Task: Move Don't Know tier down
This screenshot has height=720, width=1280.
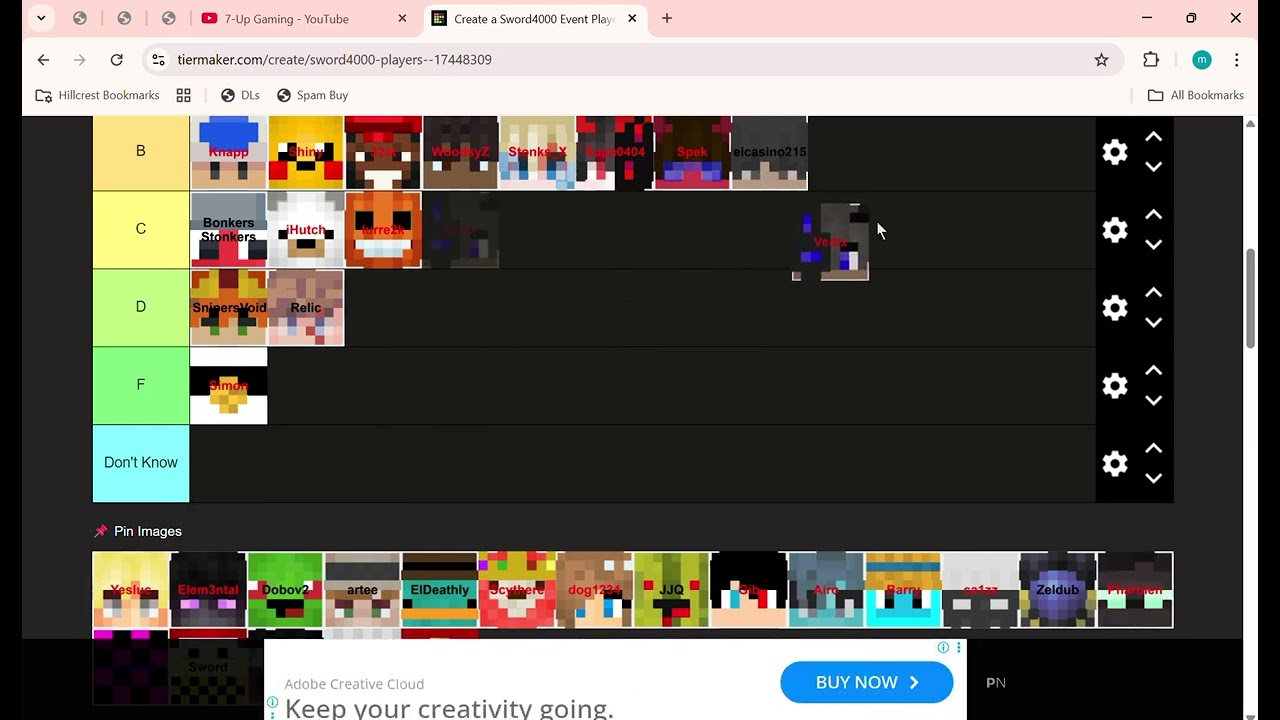Action: coord(1154,479)
